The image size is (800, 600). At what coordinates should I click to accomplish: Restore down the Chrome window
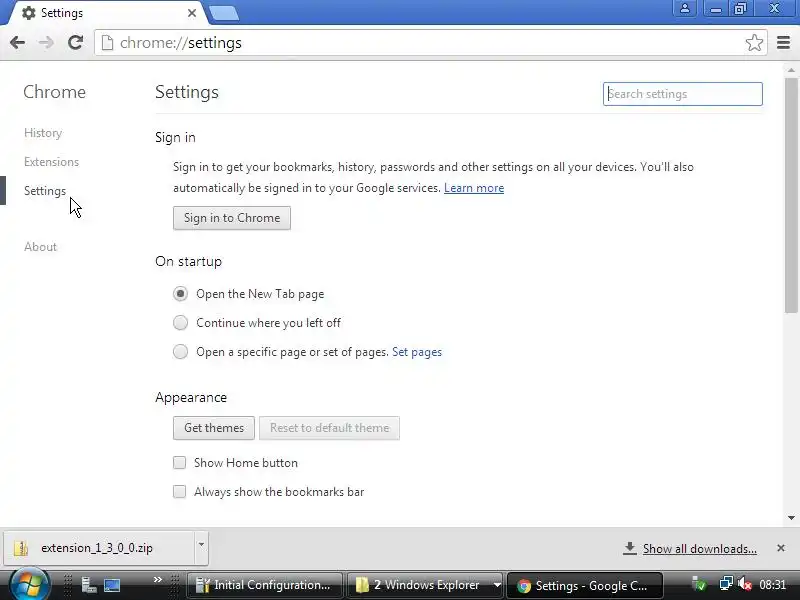tap(740, 8)
